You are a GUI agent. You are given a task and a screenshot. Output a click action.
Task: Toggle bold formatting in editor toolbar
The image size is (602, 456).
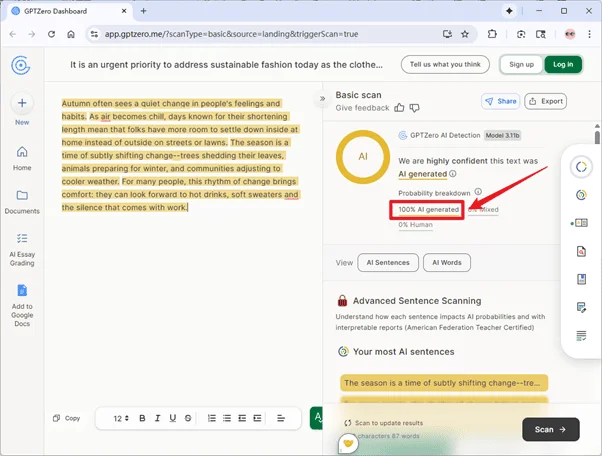click(x=142, y=418)
